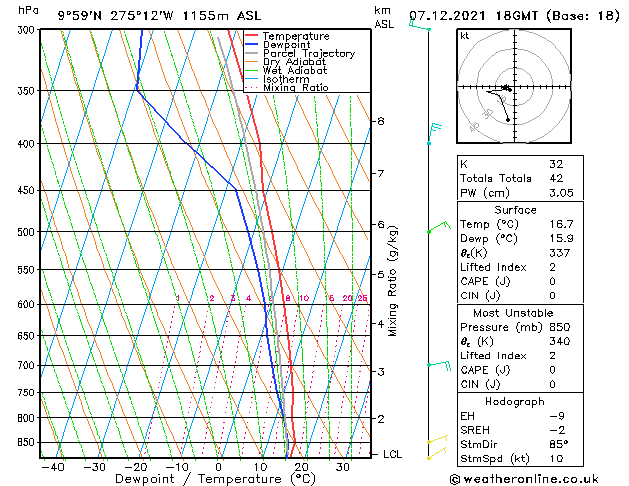Click the wind barb at 400 hPa level
This screenshot has width=629, height=486.
click(434, 134)
